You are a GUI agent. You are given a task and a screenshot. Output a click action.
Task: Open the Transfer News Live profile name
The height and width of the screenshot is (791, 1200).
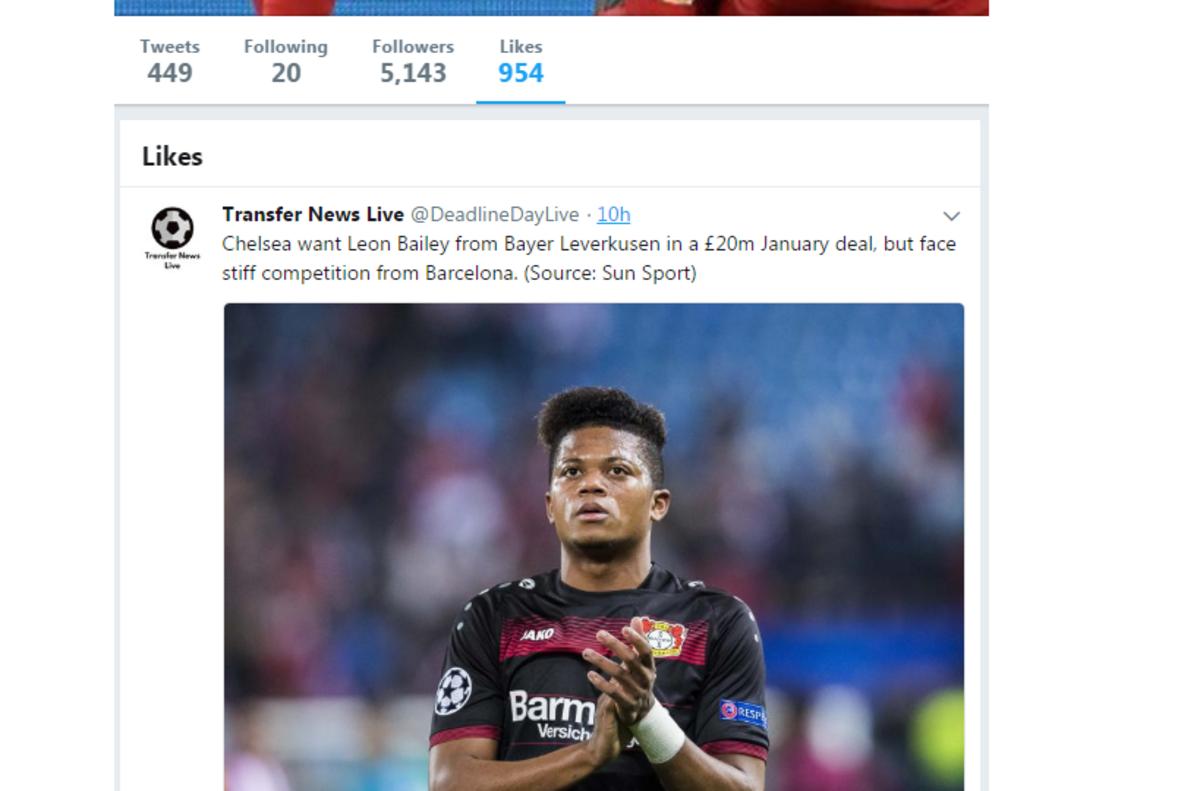coord(313,214)
